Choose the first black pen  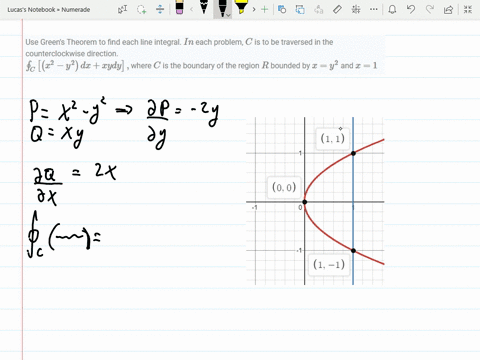coord(204,7)
